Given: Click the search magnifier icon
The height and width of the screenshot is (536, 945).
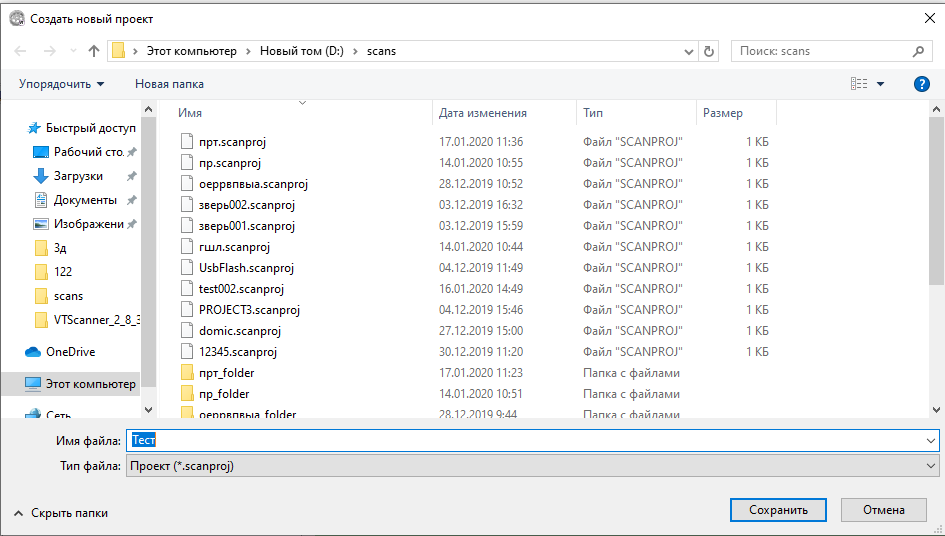Looking at the screenshot, I should 918,51.
